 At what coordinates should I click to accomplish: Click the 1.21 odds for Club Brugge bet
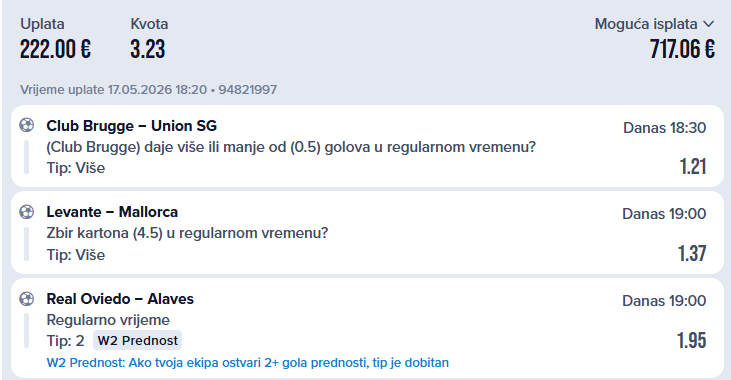[693, 166]
